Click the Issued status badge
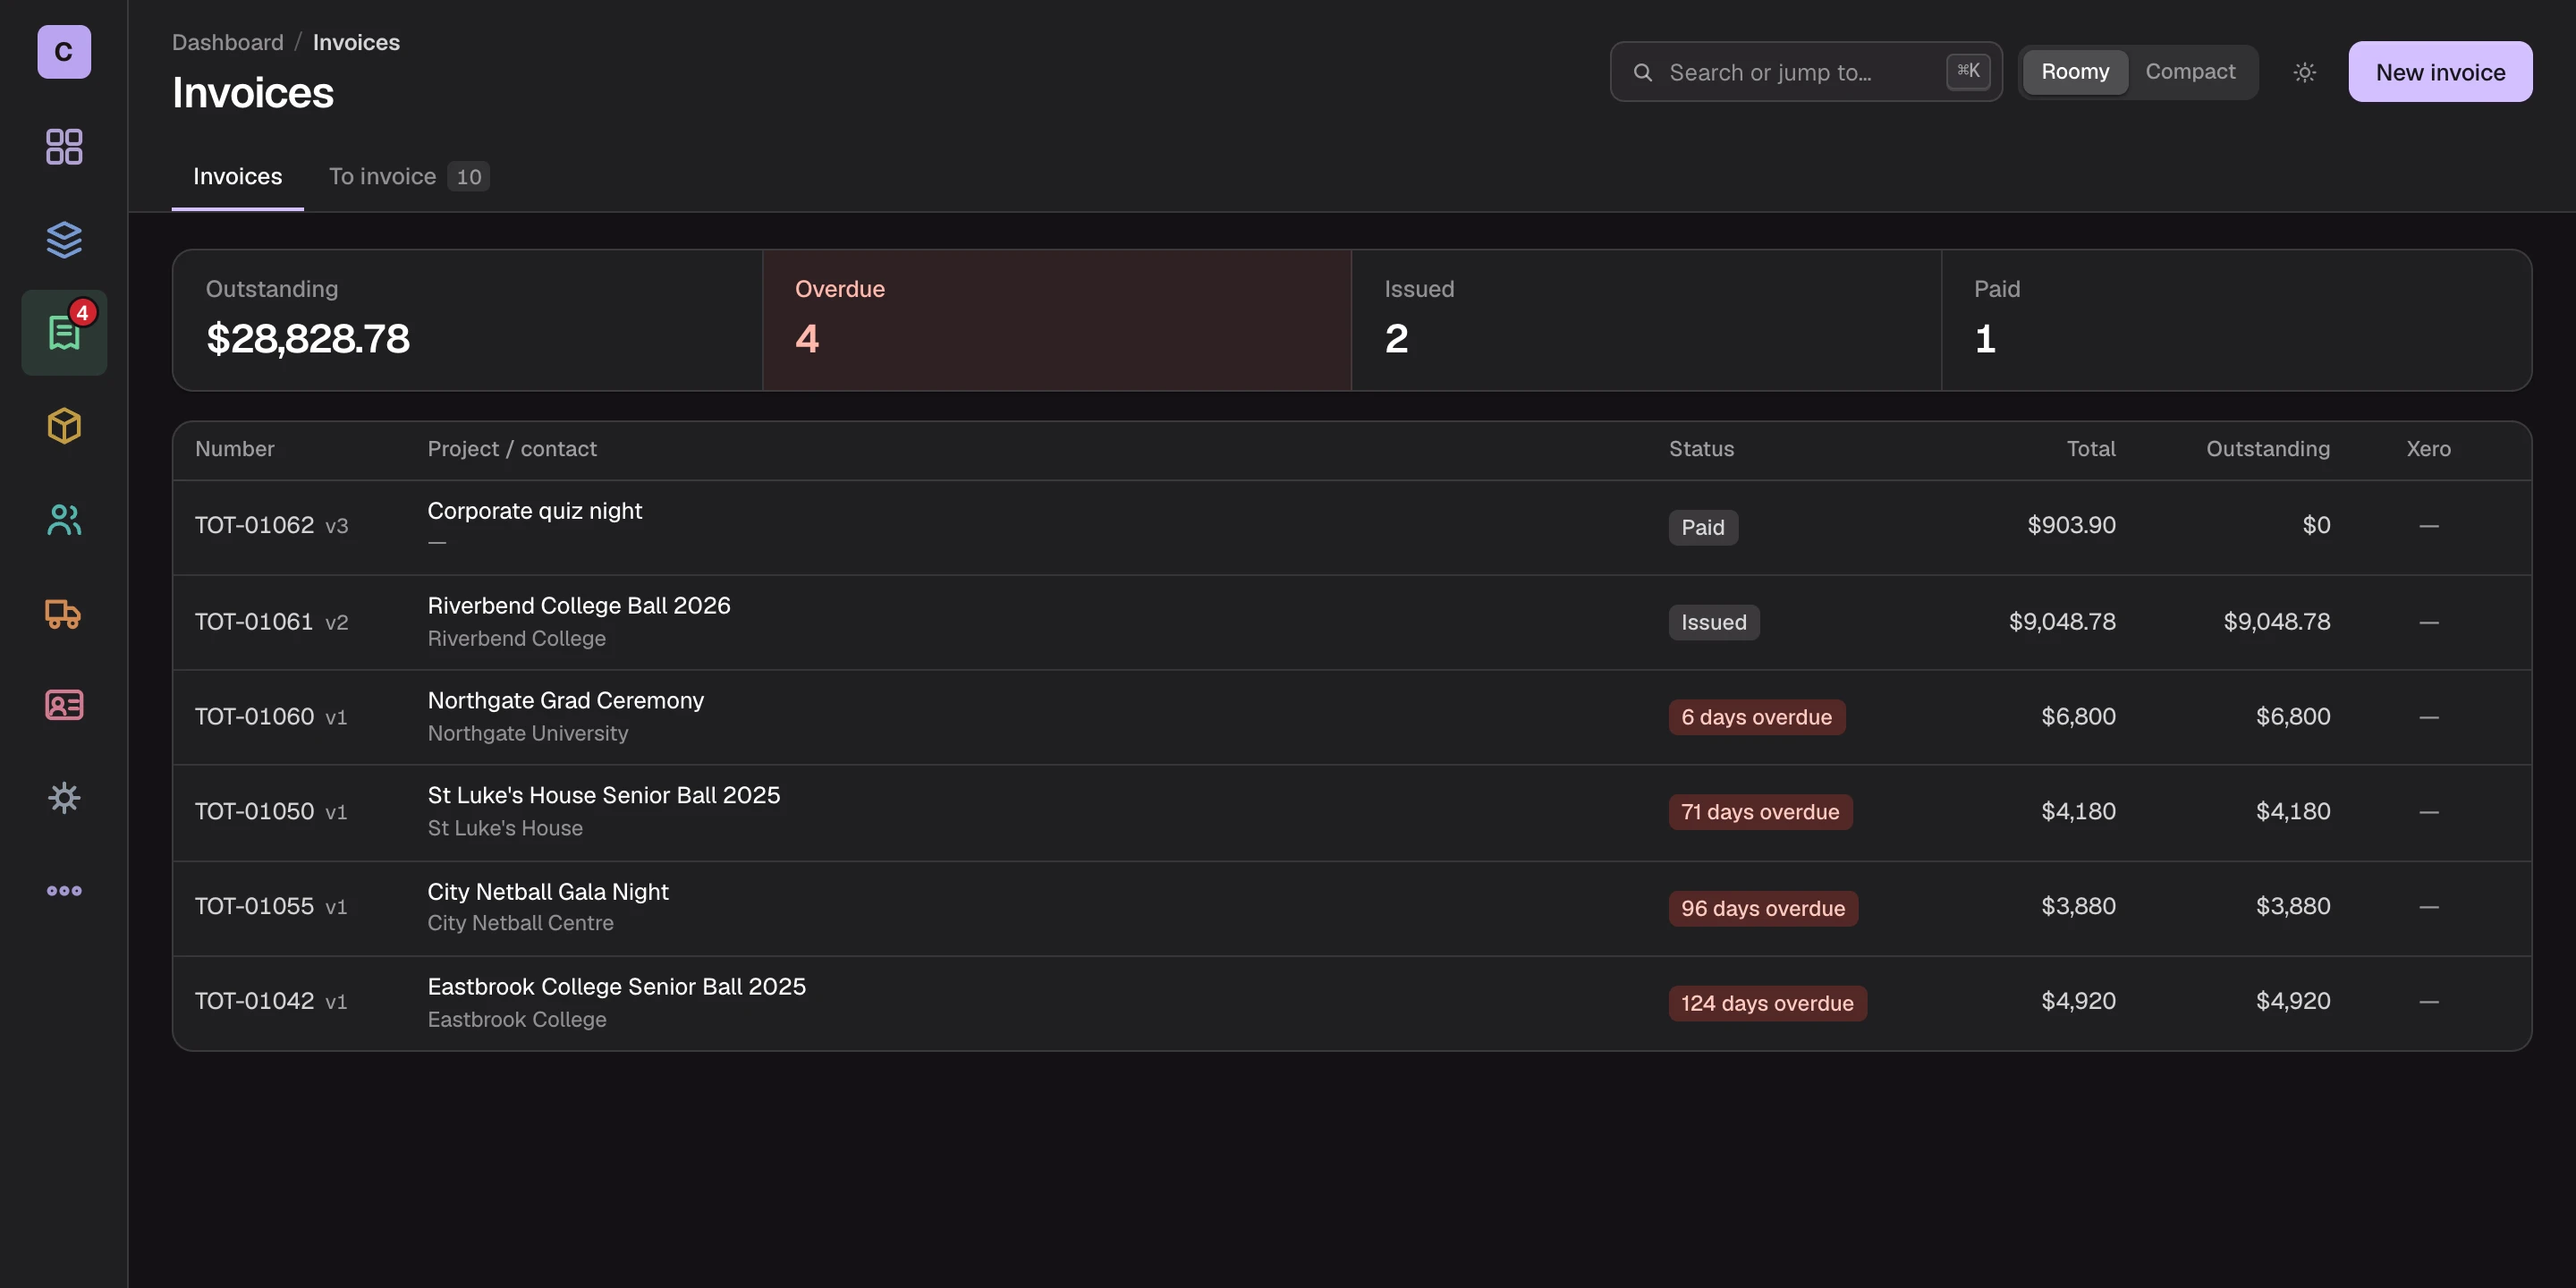The image size is (2576, 1288). [x=1713, y=622]
